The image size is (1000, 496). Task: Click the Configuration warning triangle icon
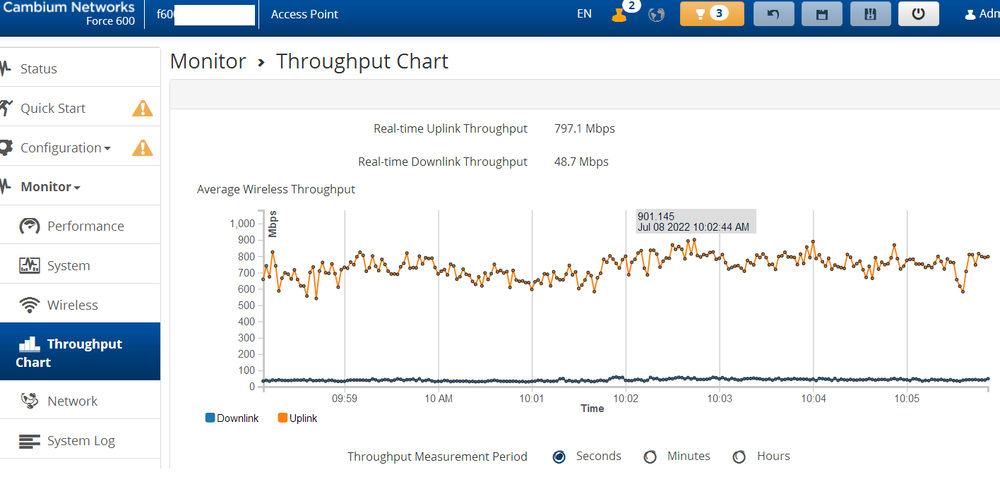pyautogui.click(x=142, y=148)
